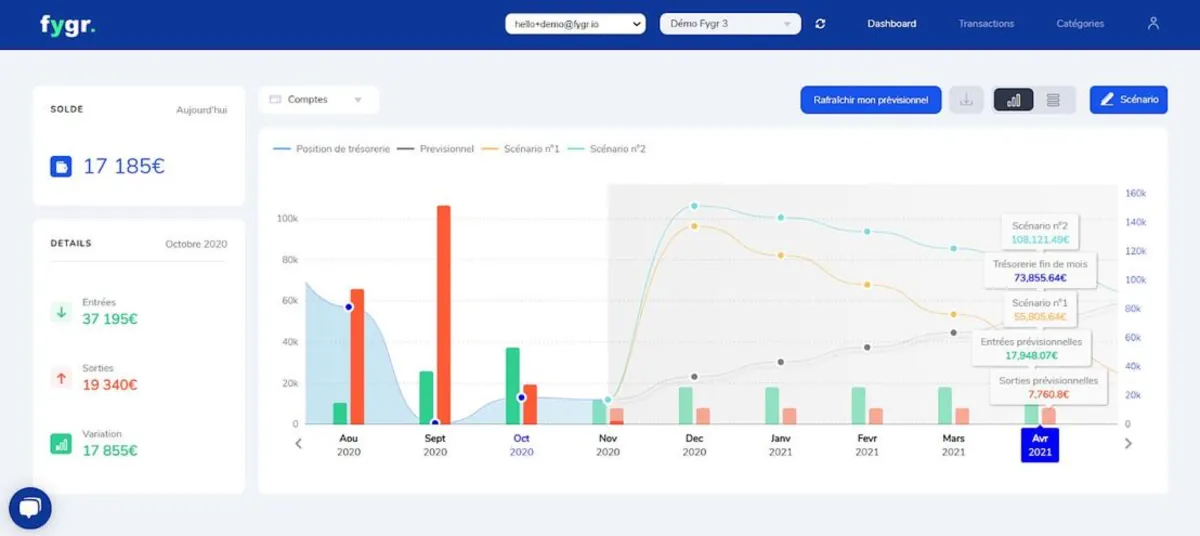Expand the Démo Fygr 3 selector
Viewport: 1200px width, 536px height.
pos(730,24)
